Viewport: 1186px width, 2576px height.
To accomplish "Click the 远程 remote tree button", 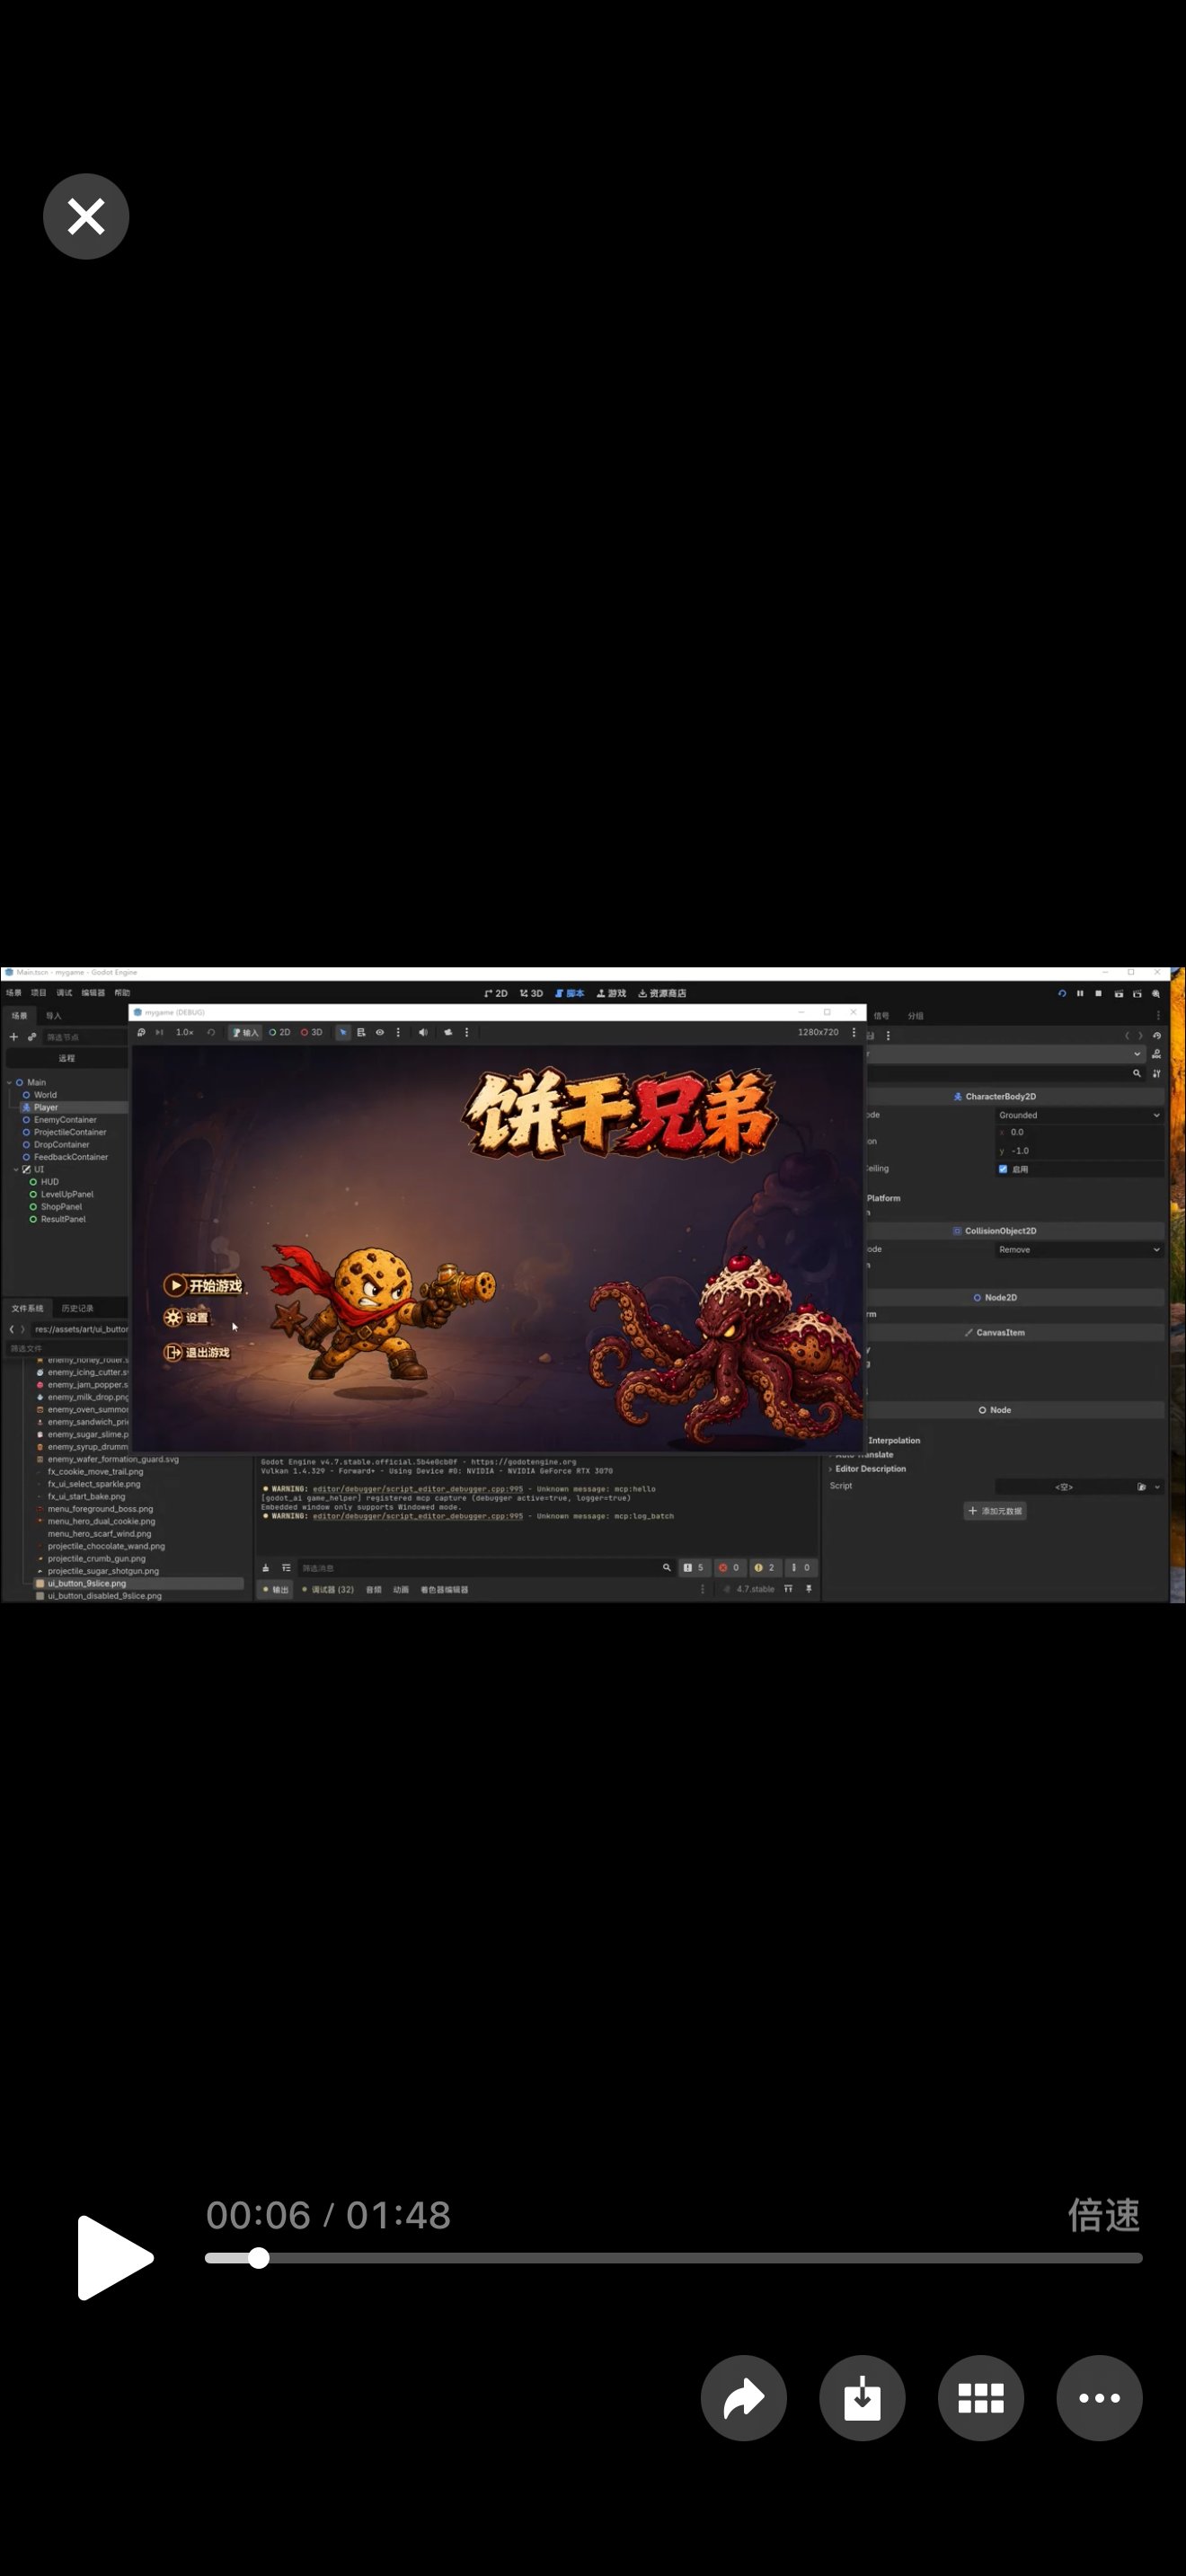I will click(67, 1058).
